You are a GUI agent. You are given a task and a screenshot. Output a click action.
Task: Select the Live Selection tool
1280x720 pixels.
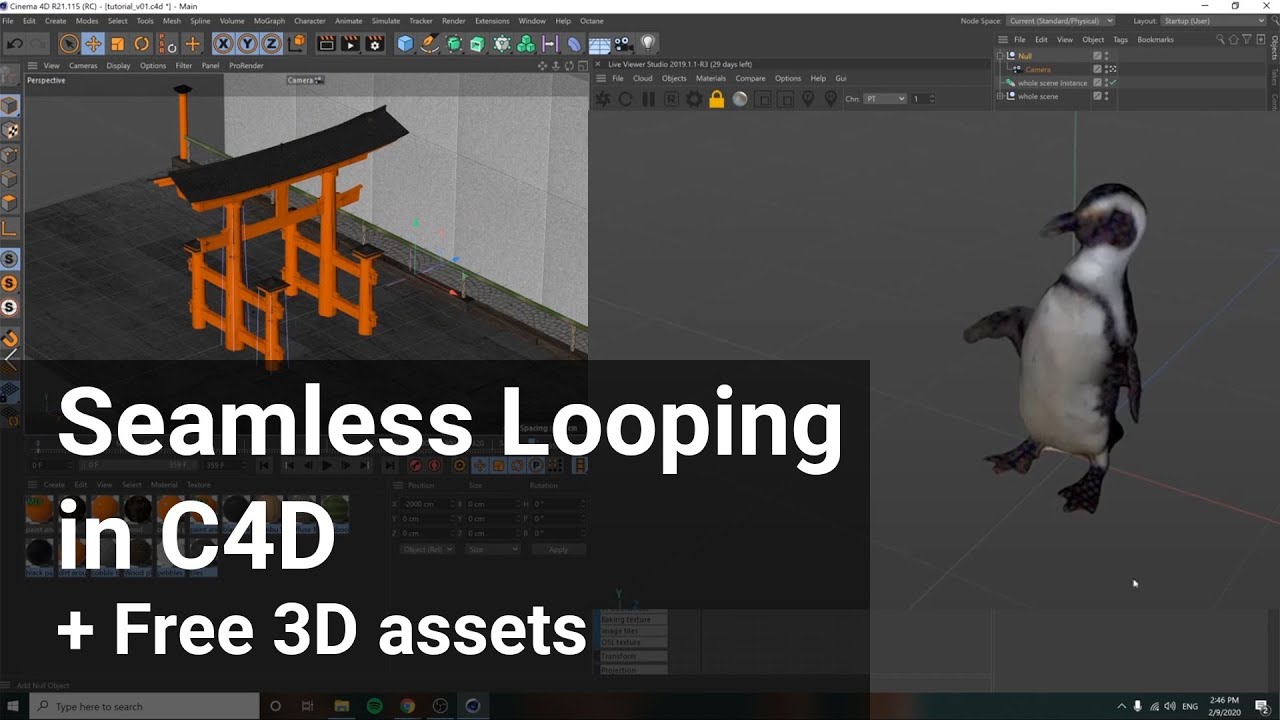[69, 44]
